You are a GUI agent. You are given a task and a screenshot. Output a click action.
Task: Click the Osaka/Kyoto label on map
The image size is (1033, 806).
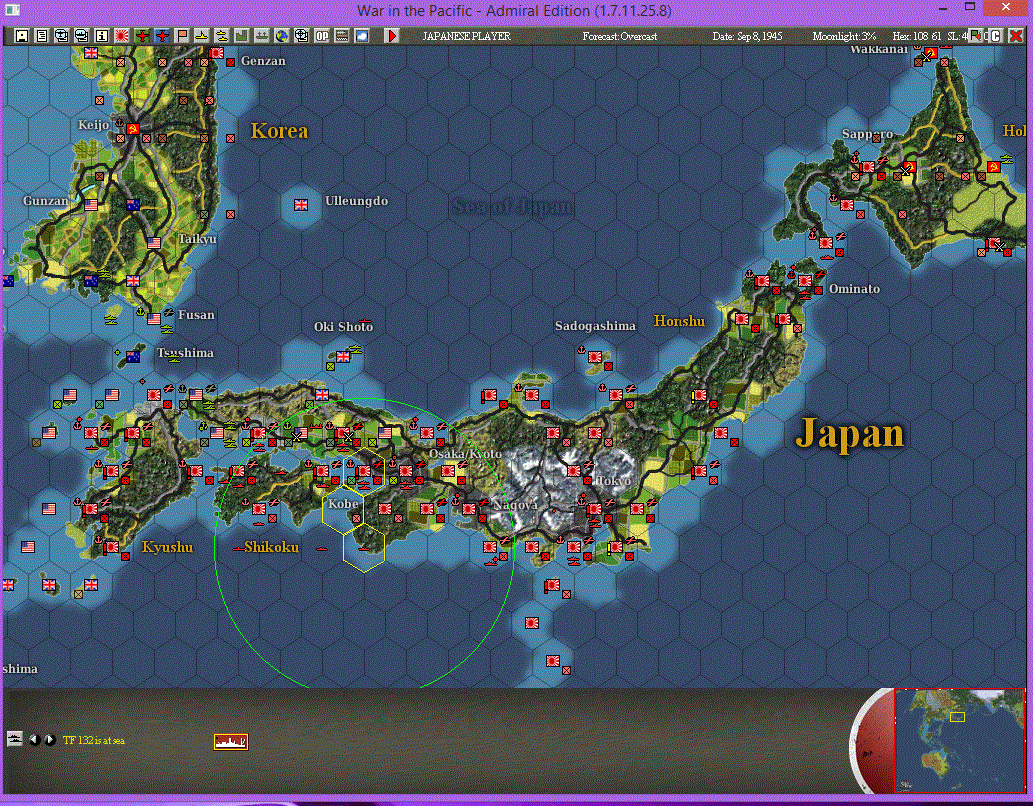(x=465, y=453)
